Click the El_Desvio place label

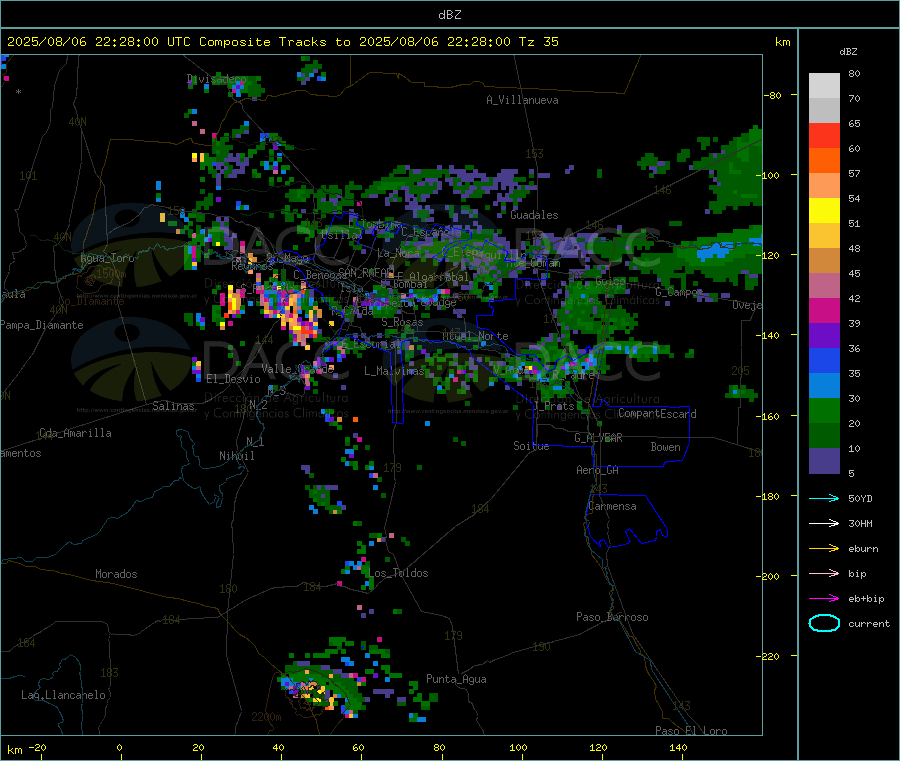[x=234, y=379]
